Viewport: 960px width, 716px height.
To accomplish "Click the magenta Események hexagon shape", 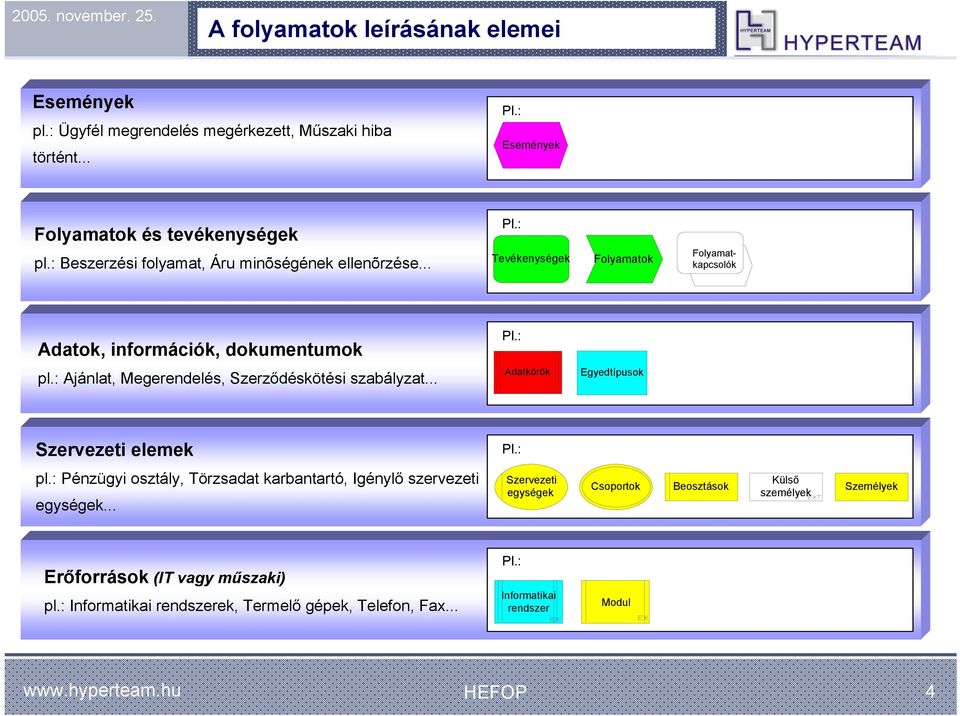I will (530, 145).
